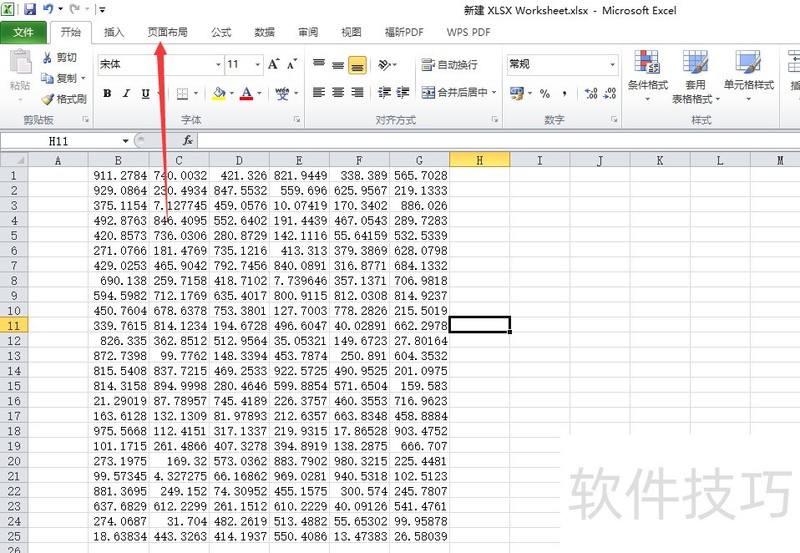800x553 pixels.
Task: Align cell text left
Action: pyautogui.click(x=319, y=92)
